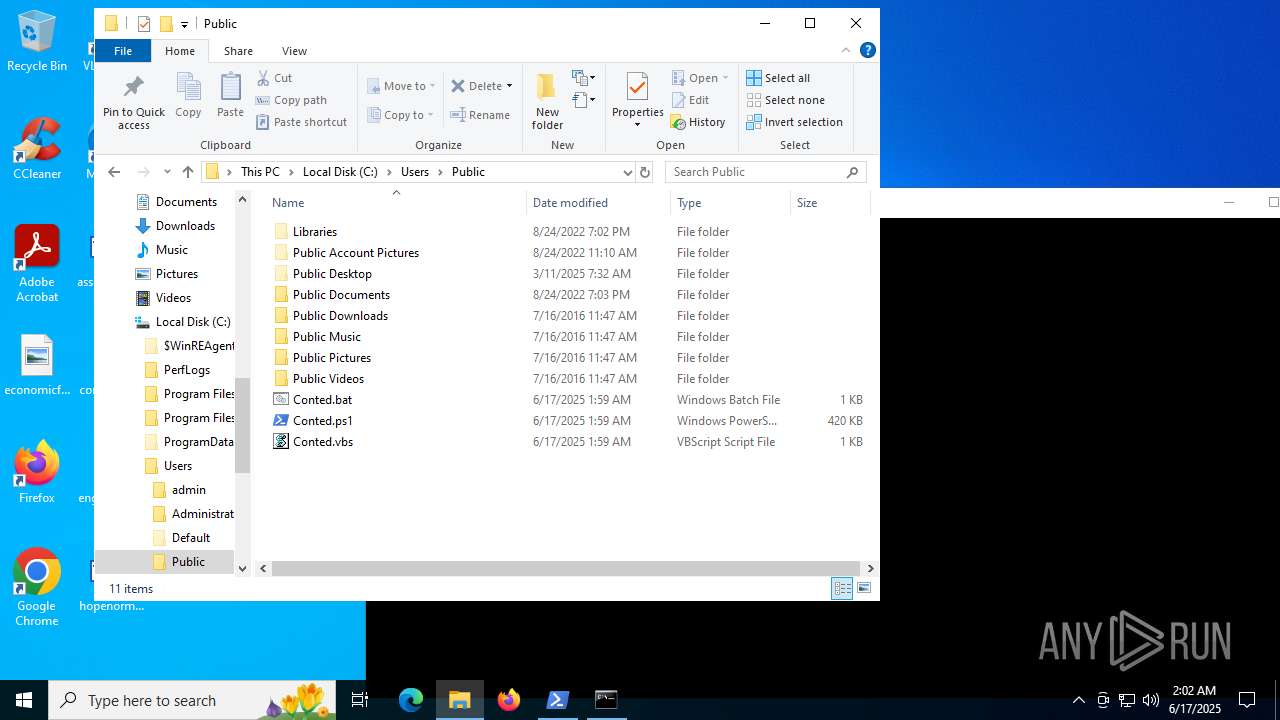Viewport: 1280px width, 720px height.
Task: Switch to Details view icon
Action: 842,589
